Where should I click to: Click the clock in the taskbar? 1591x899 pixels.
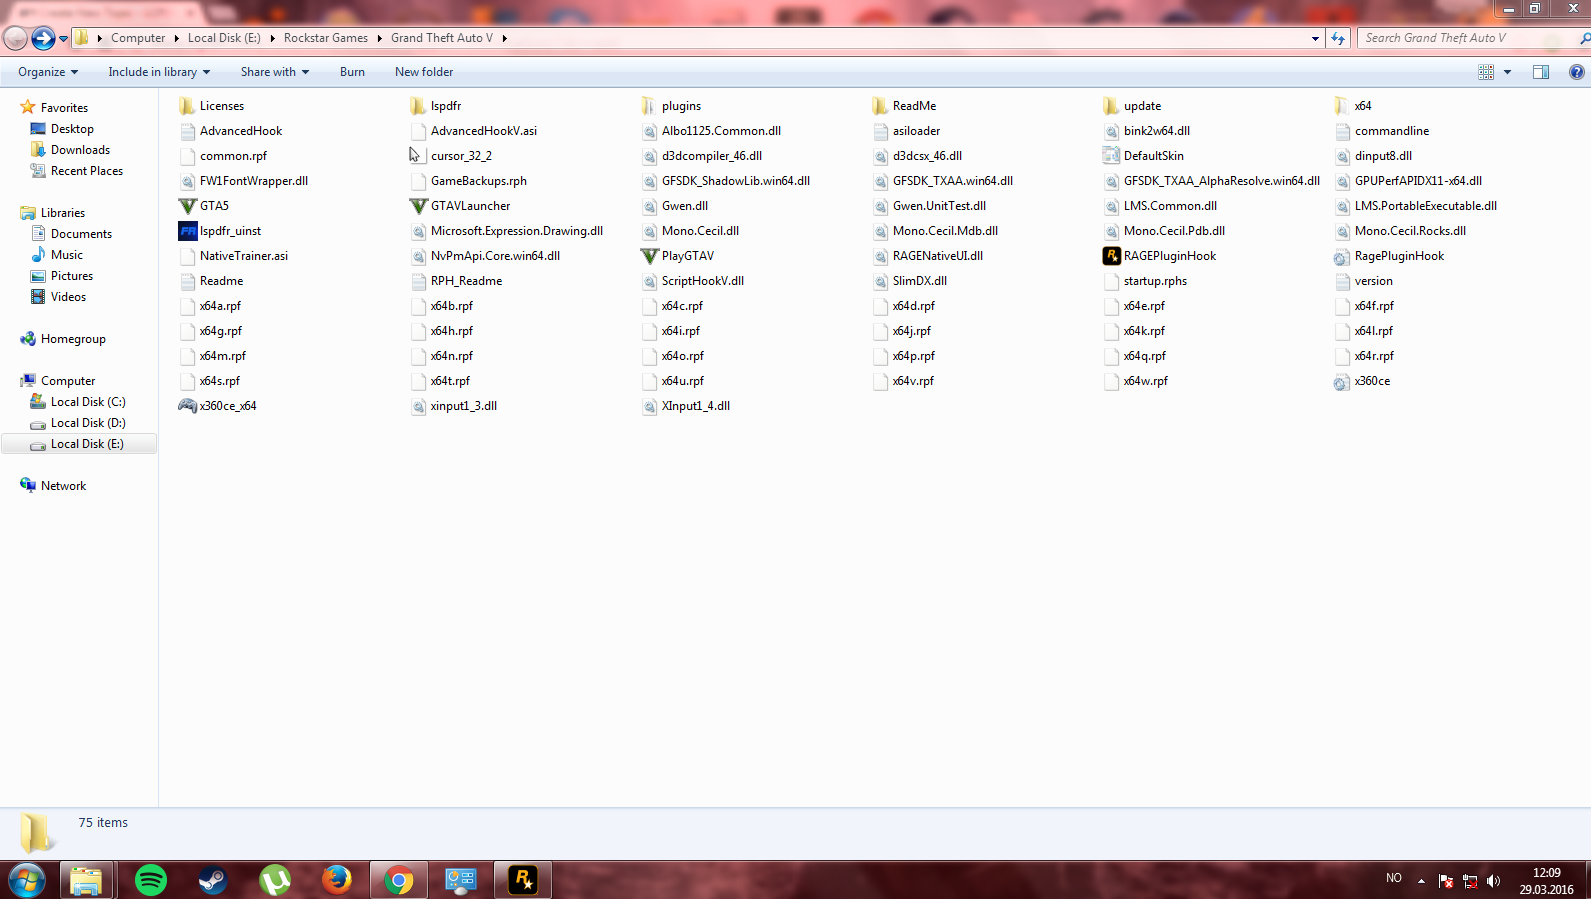click(x=1546, y=881)
